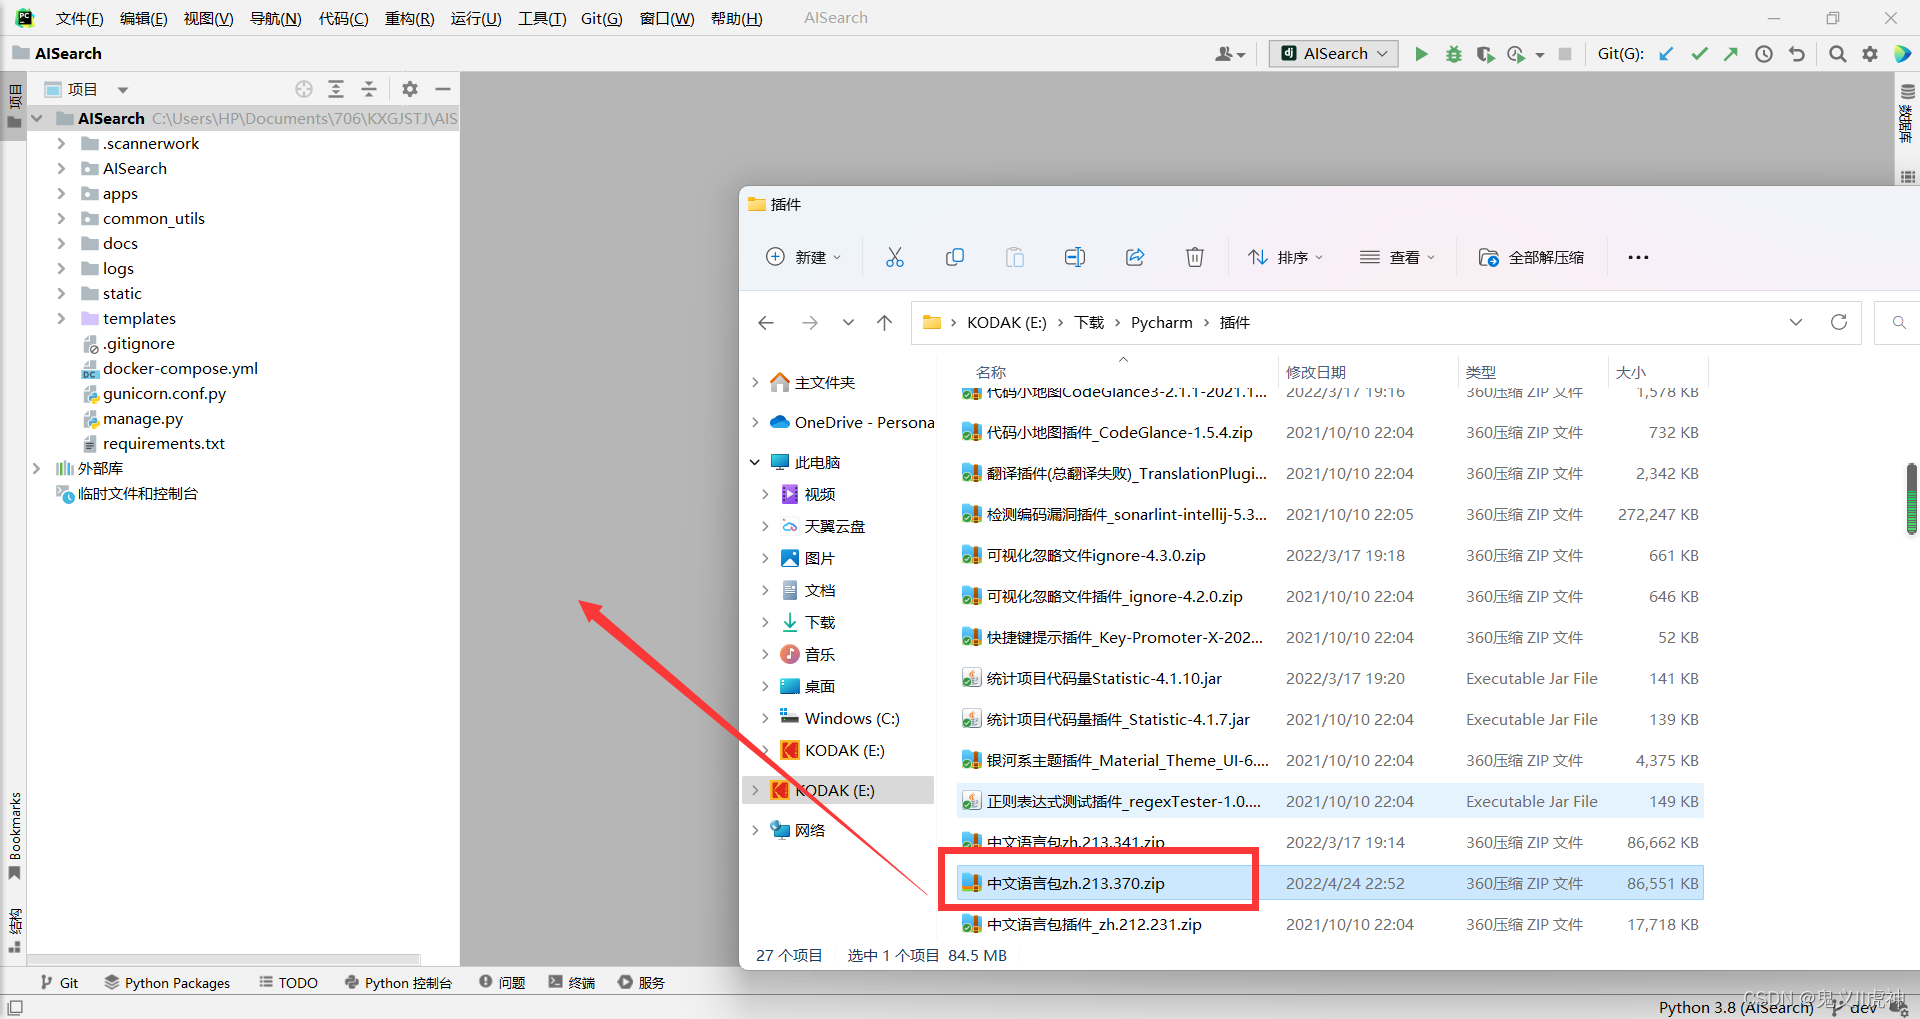Click the Explorer search box
This screenshot has height=1019, width=1920.
pyautogui.click(x=1897, y=322)
